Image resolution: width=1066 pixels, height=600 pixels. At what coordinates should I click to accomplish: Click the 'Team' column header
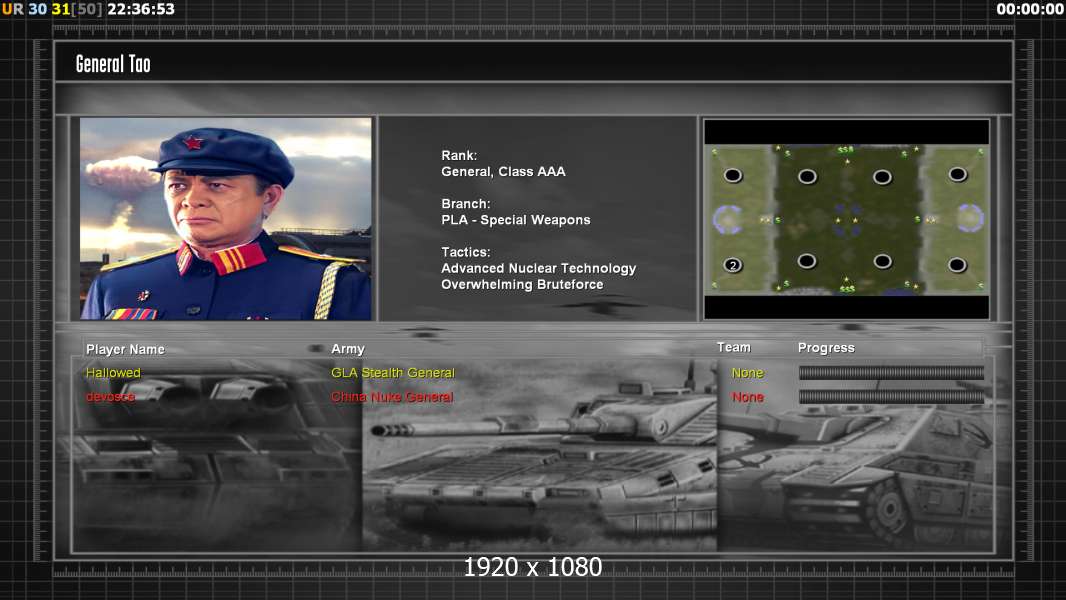coord(734,347)
